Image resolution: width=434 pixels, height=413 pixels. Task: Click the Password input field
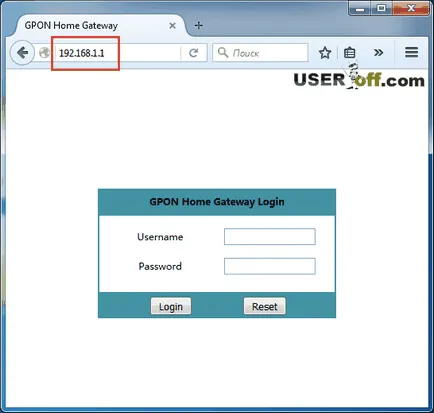pyautogui.click(x=270, y=266)
